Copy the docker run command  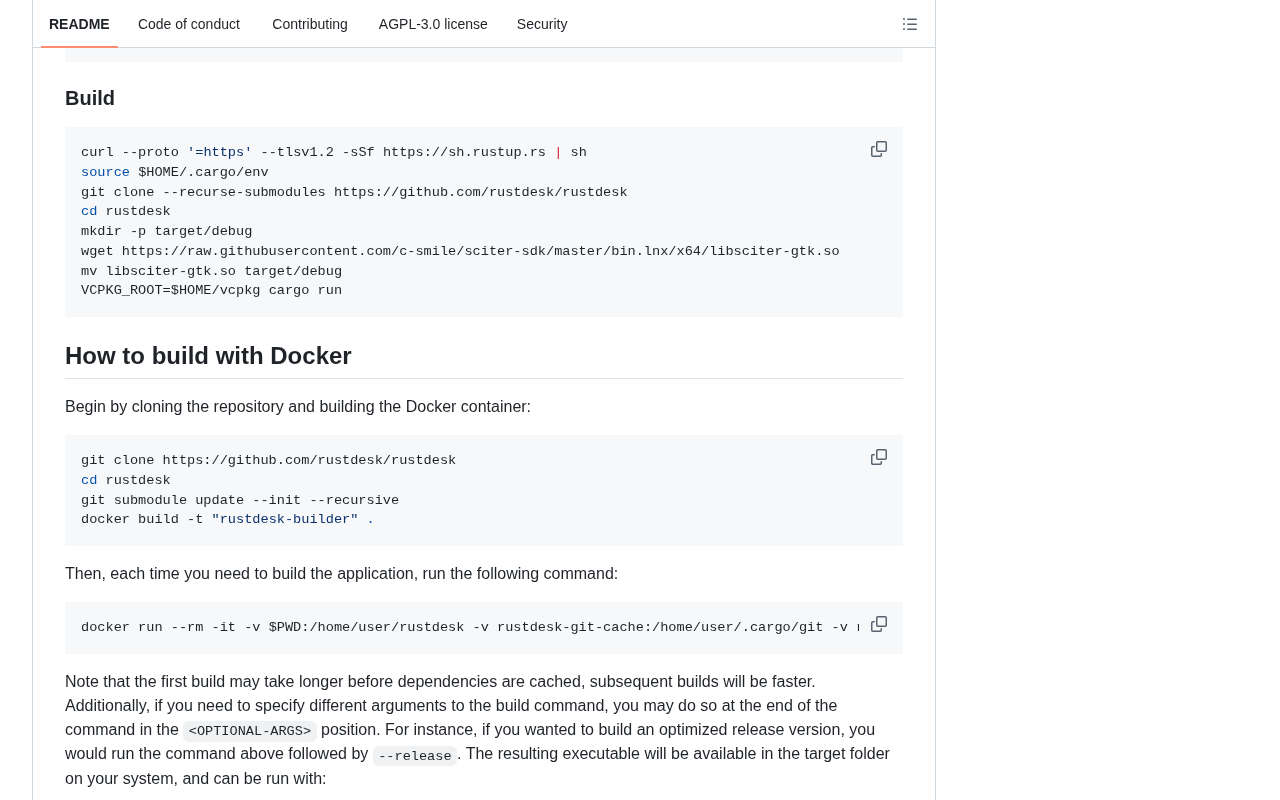tap(879, 624)
